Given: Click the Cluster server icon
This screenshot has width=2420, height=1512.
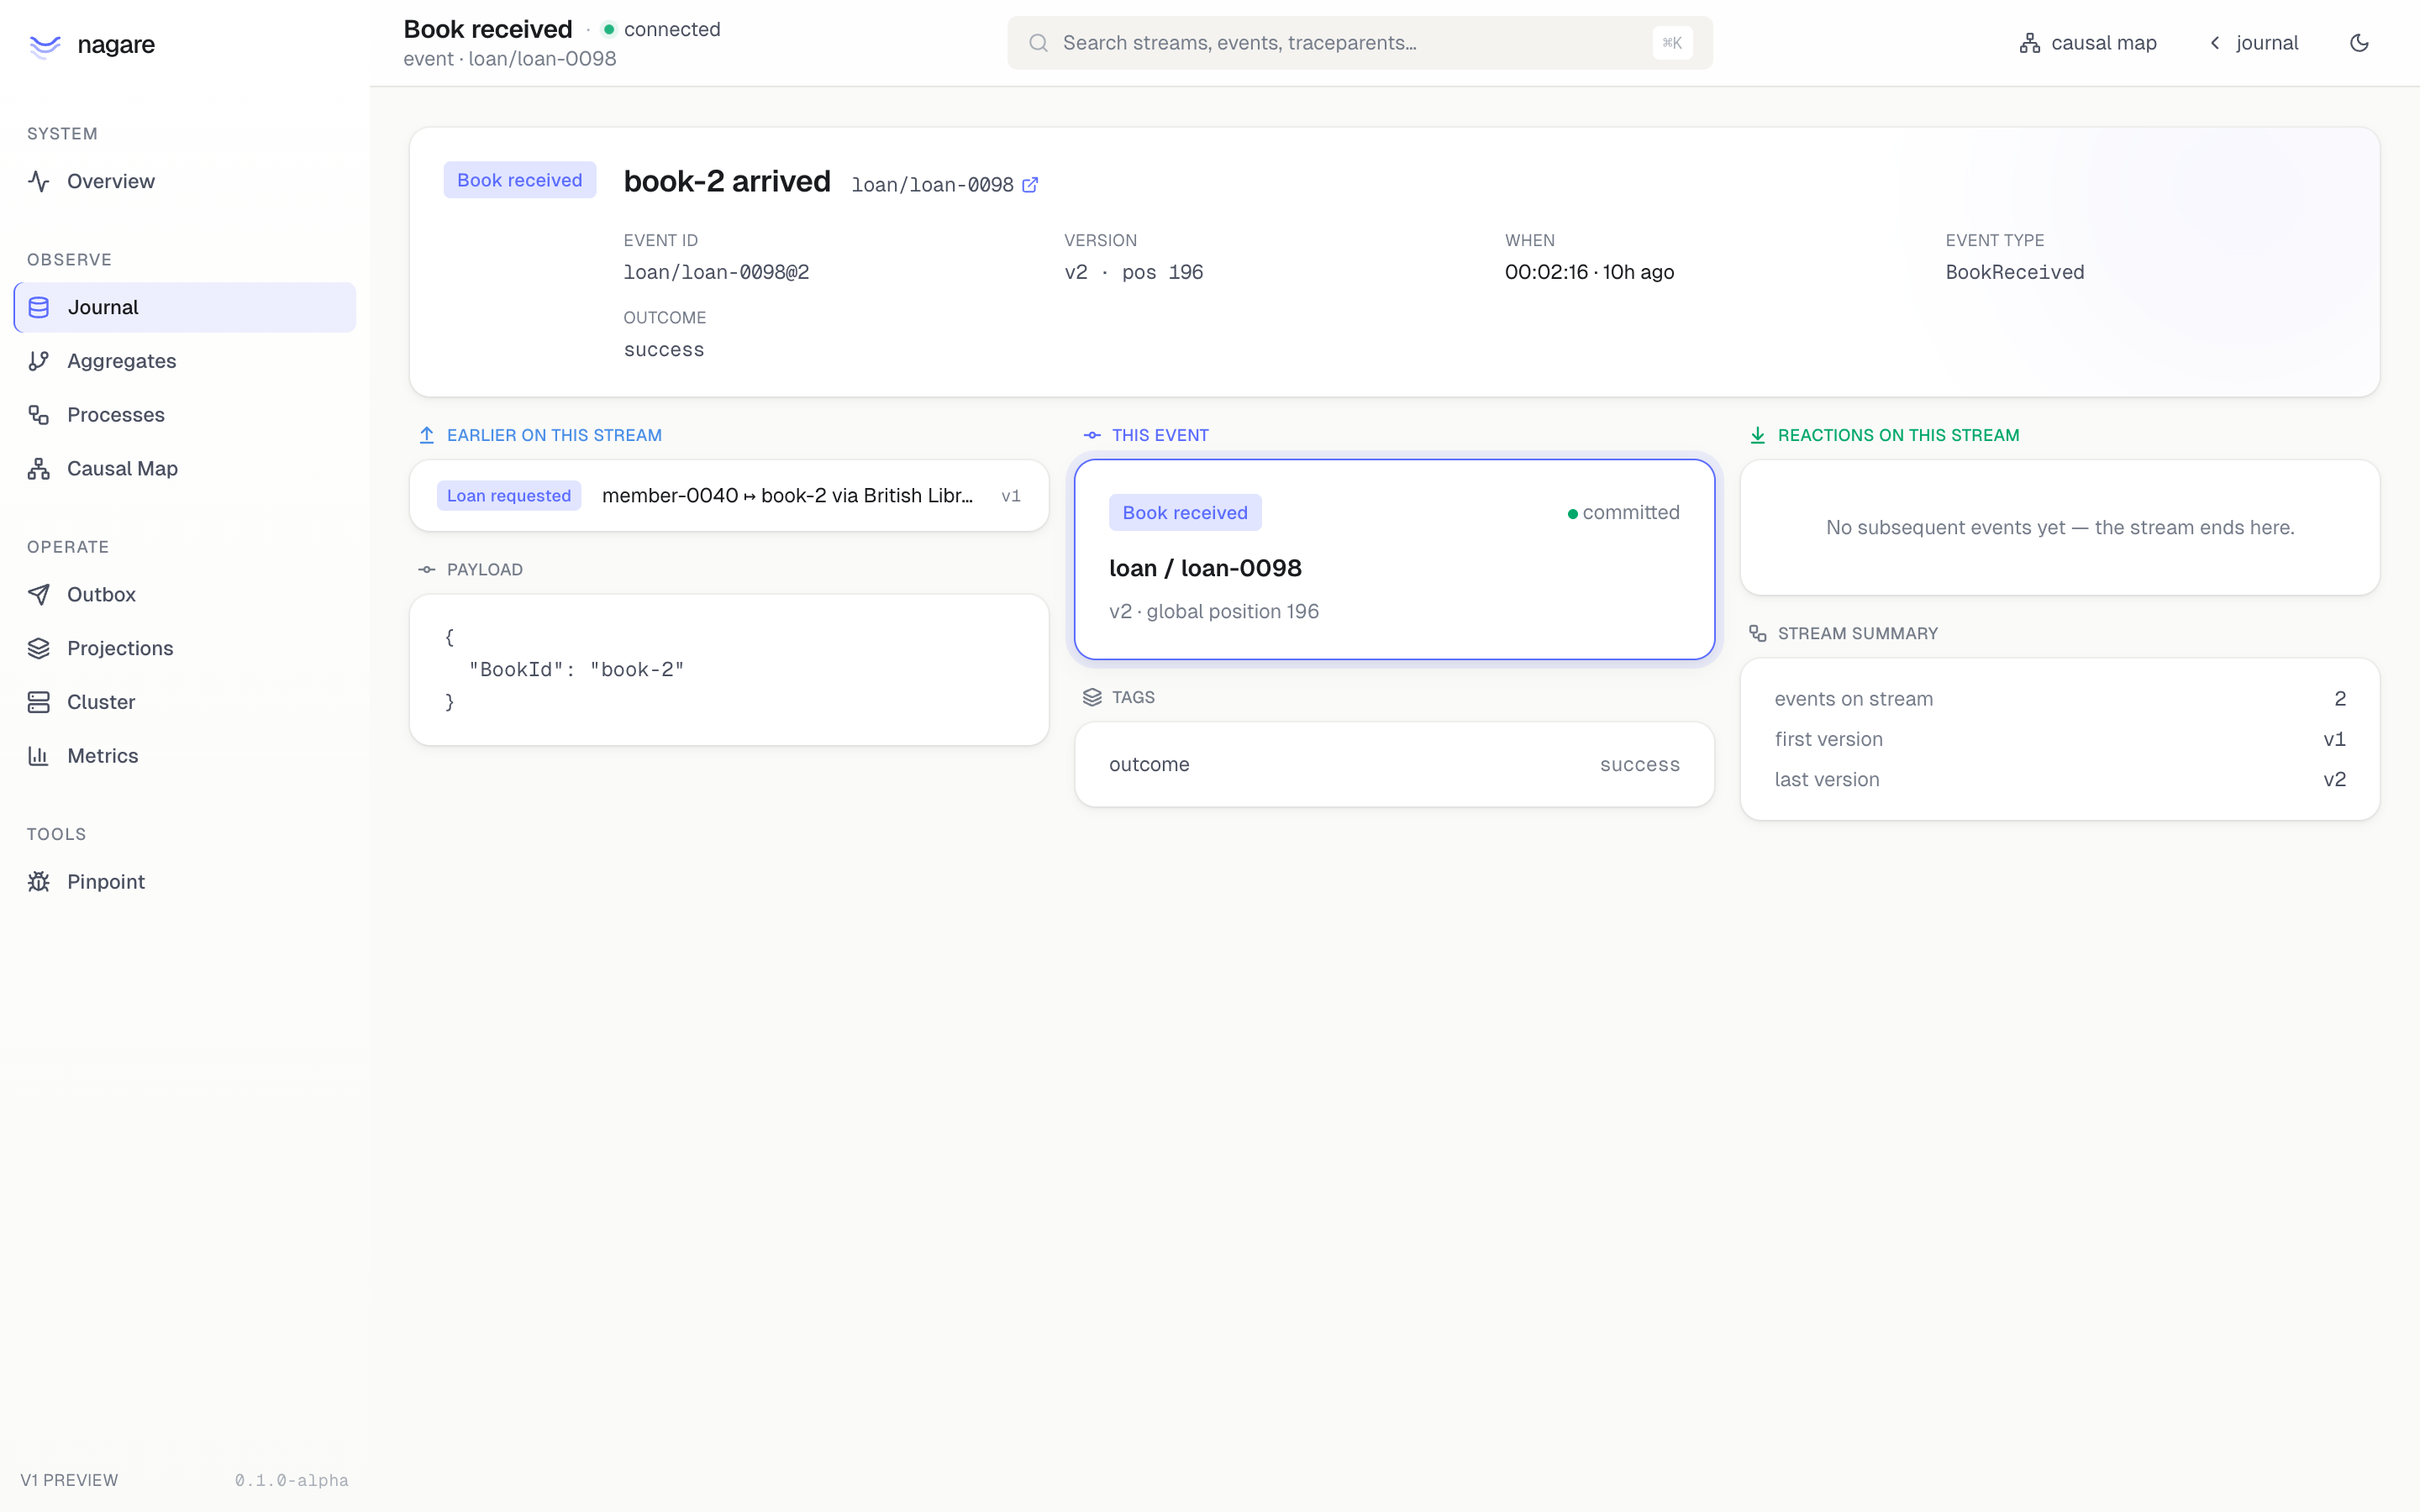Looking at the screenshot, I should 39,702.
